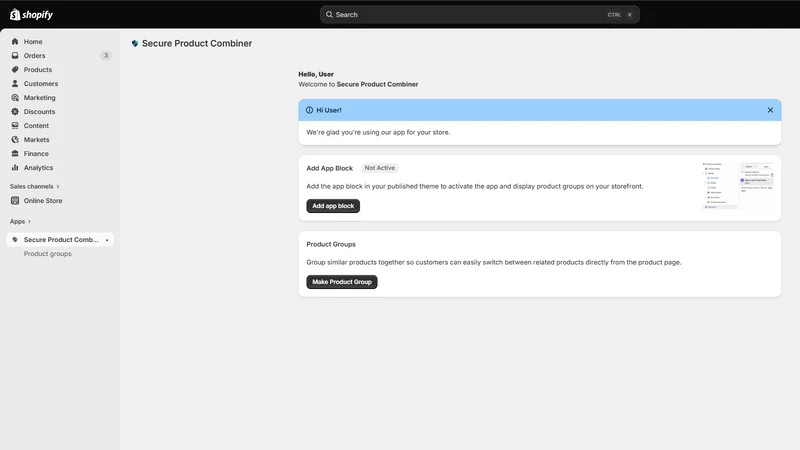The width and height of the screenshot is (800, 450).
Task: Click the 'Add App Block' card heading
Action: [x=330, y=168]
